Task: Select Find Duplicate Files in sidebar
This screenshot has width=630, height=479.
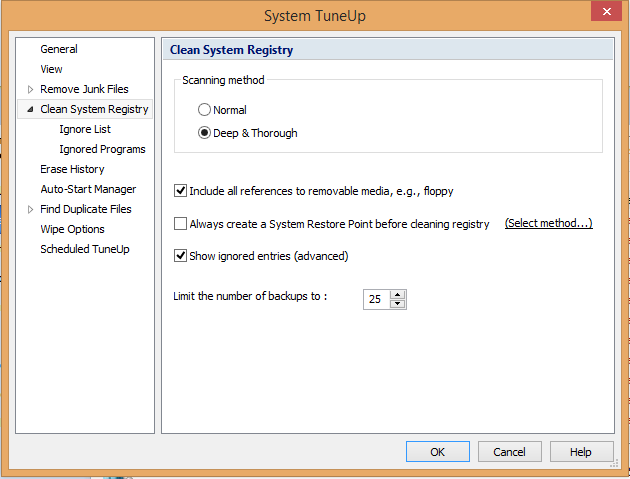Action: pyautogui.click(x=86, y=209)
